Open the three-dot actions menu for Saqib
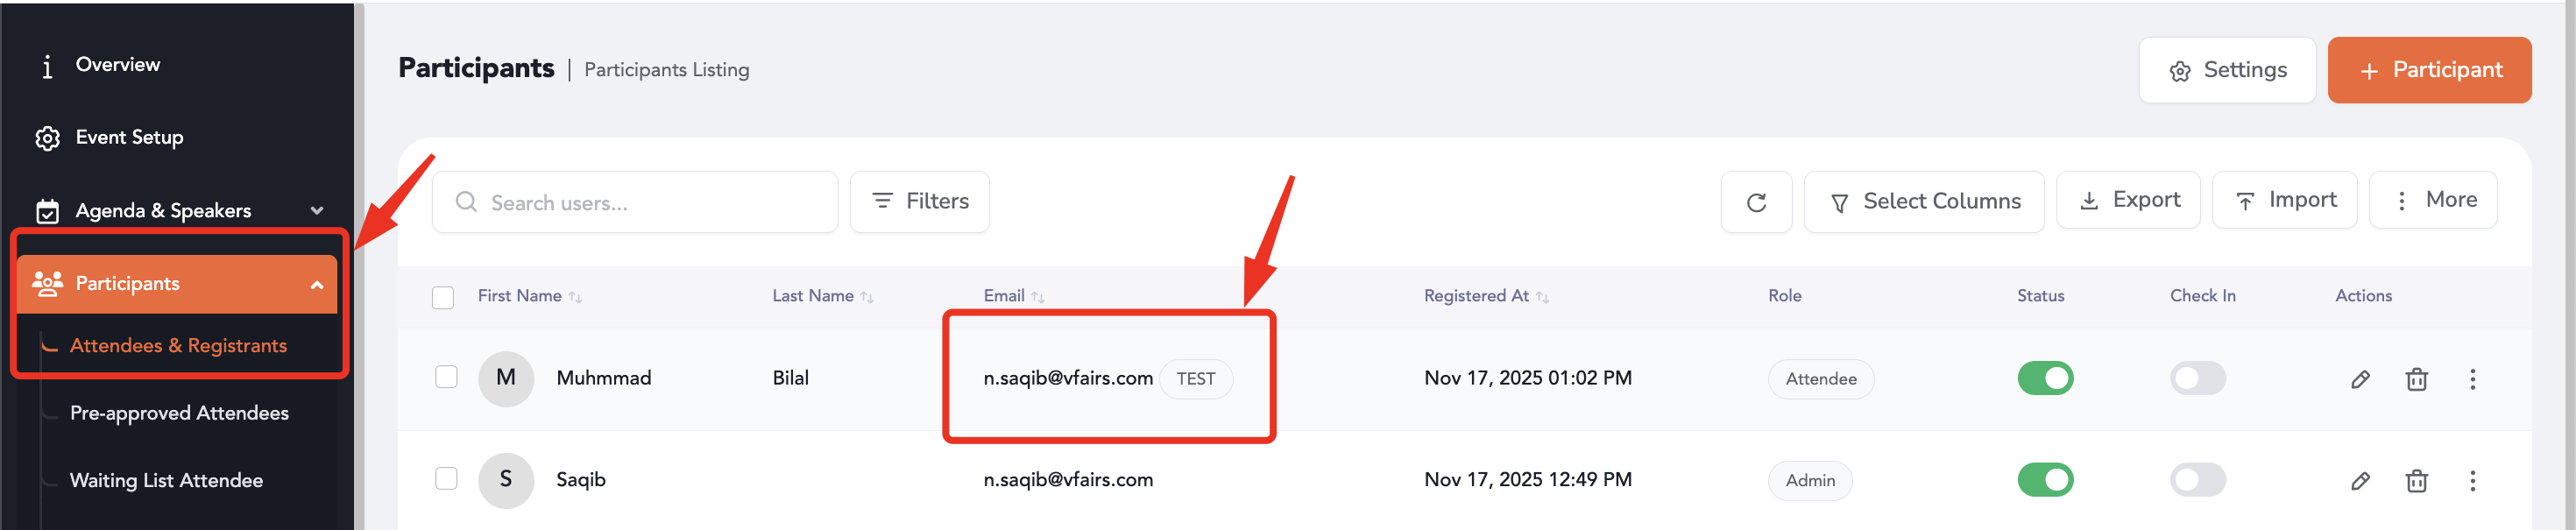Screen dimensions: 2576x530 point(2472,481)
